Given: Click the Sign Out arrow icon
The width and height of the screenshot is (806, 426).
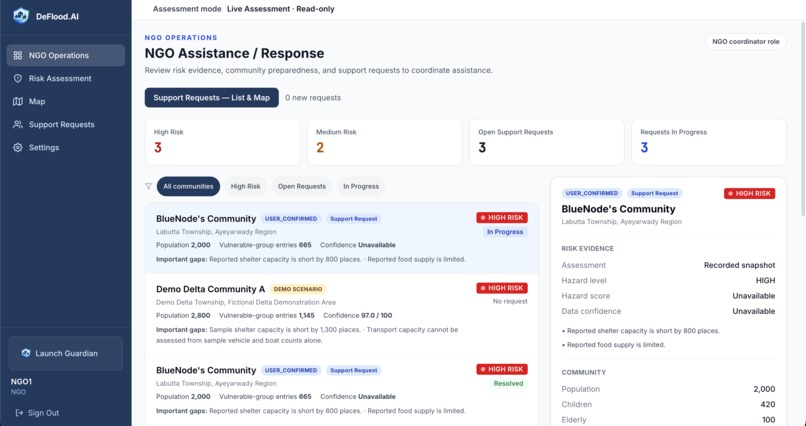Looking at the screenshot, I should [x=20, y=413].
